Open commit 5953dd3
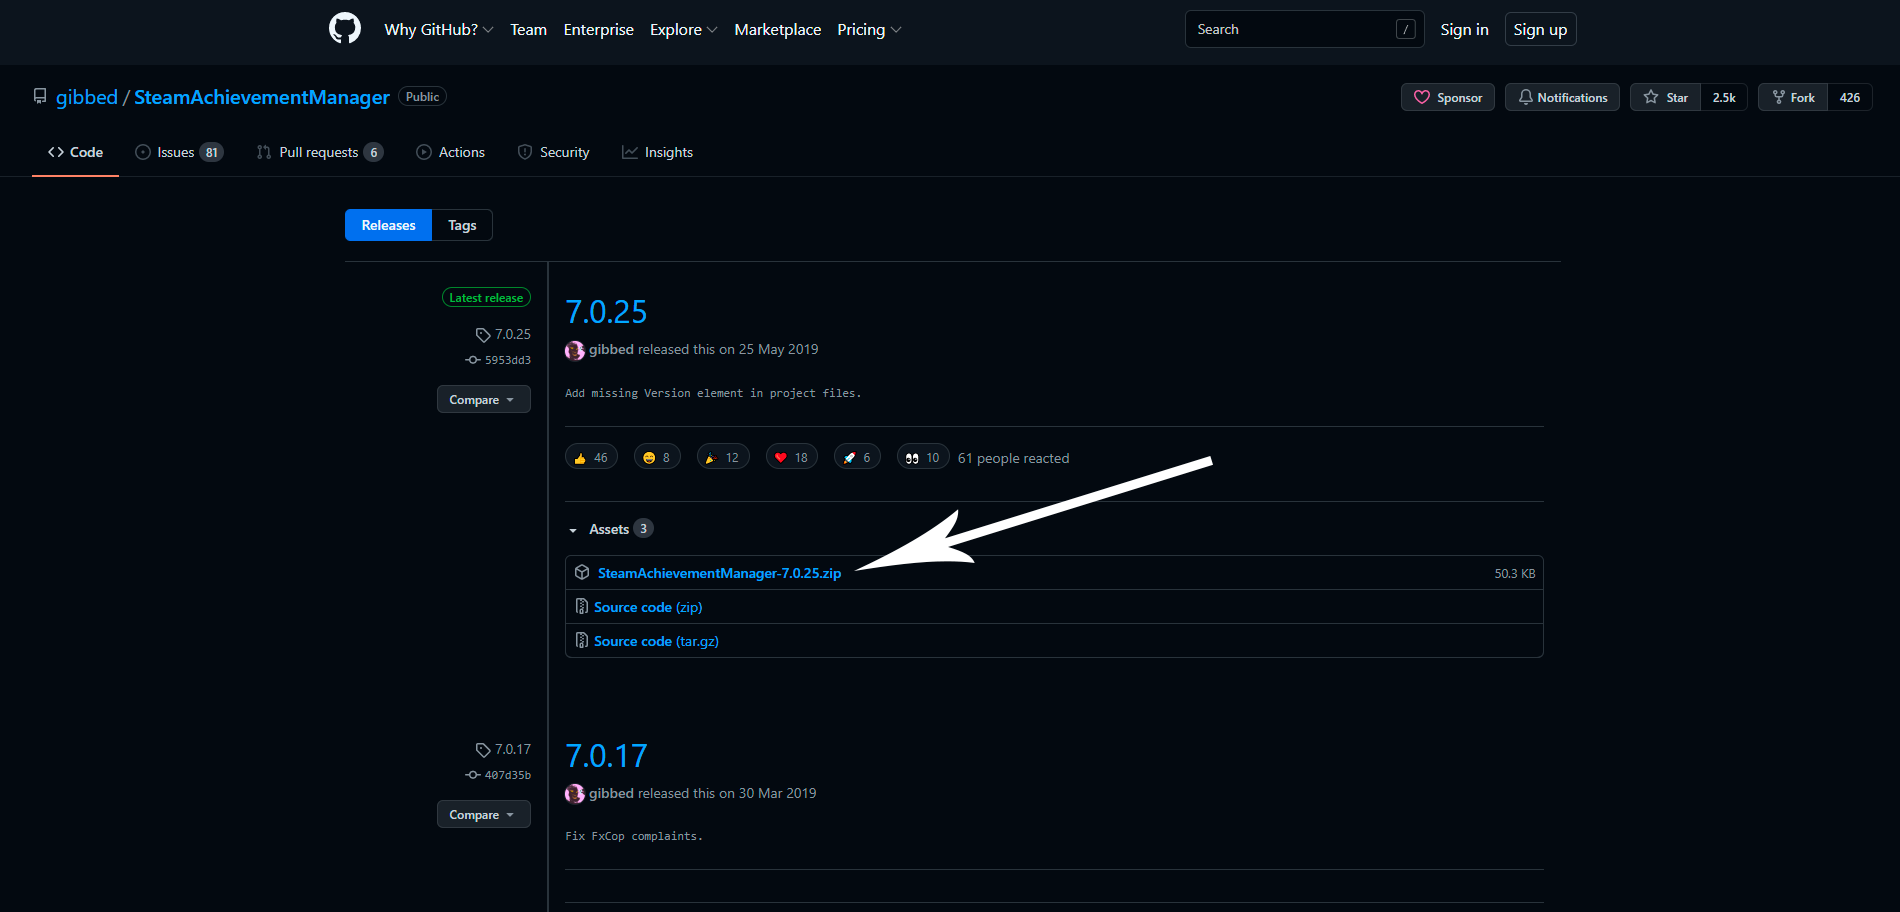Viewport: 1900px width, 912px height. (508, 360)
